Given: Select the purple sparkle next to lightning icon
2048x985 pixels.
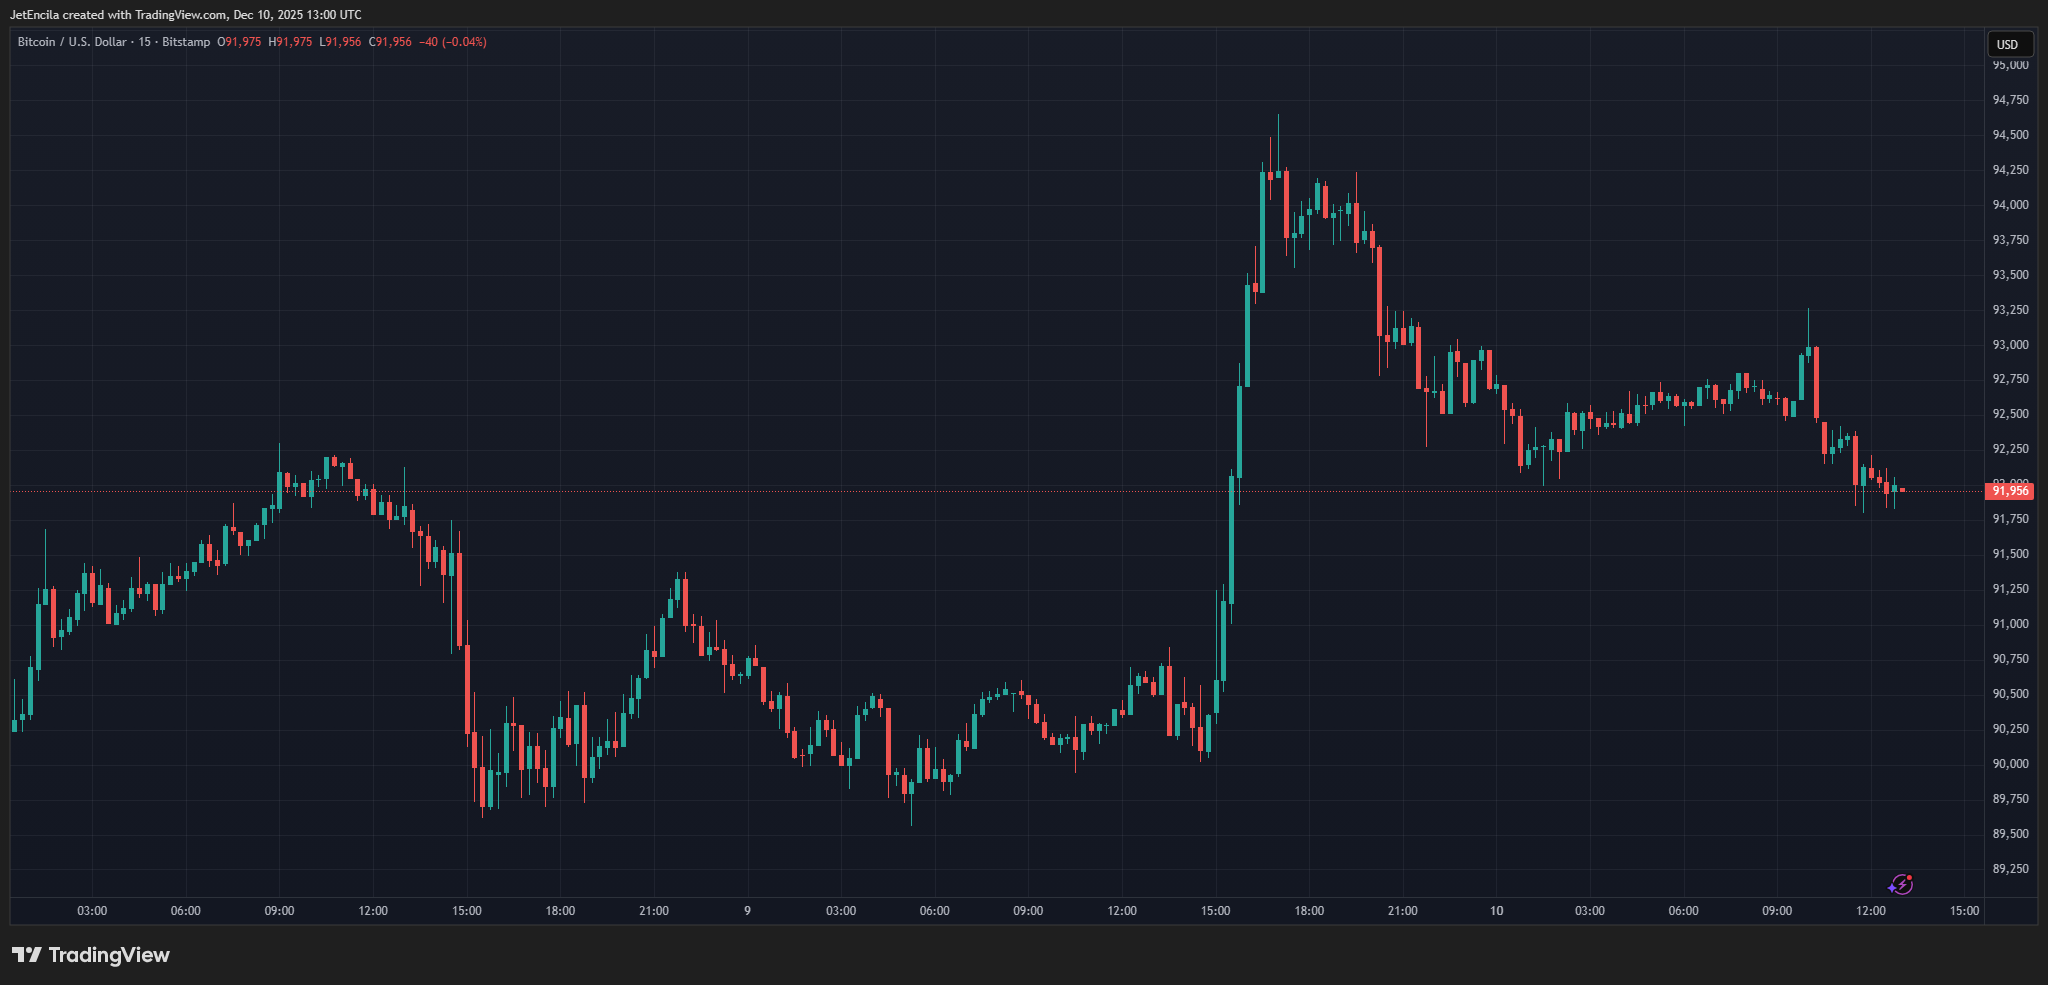Looking at the screenshot, I should 1892,888.
